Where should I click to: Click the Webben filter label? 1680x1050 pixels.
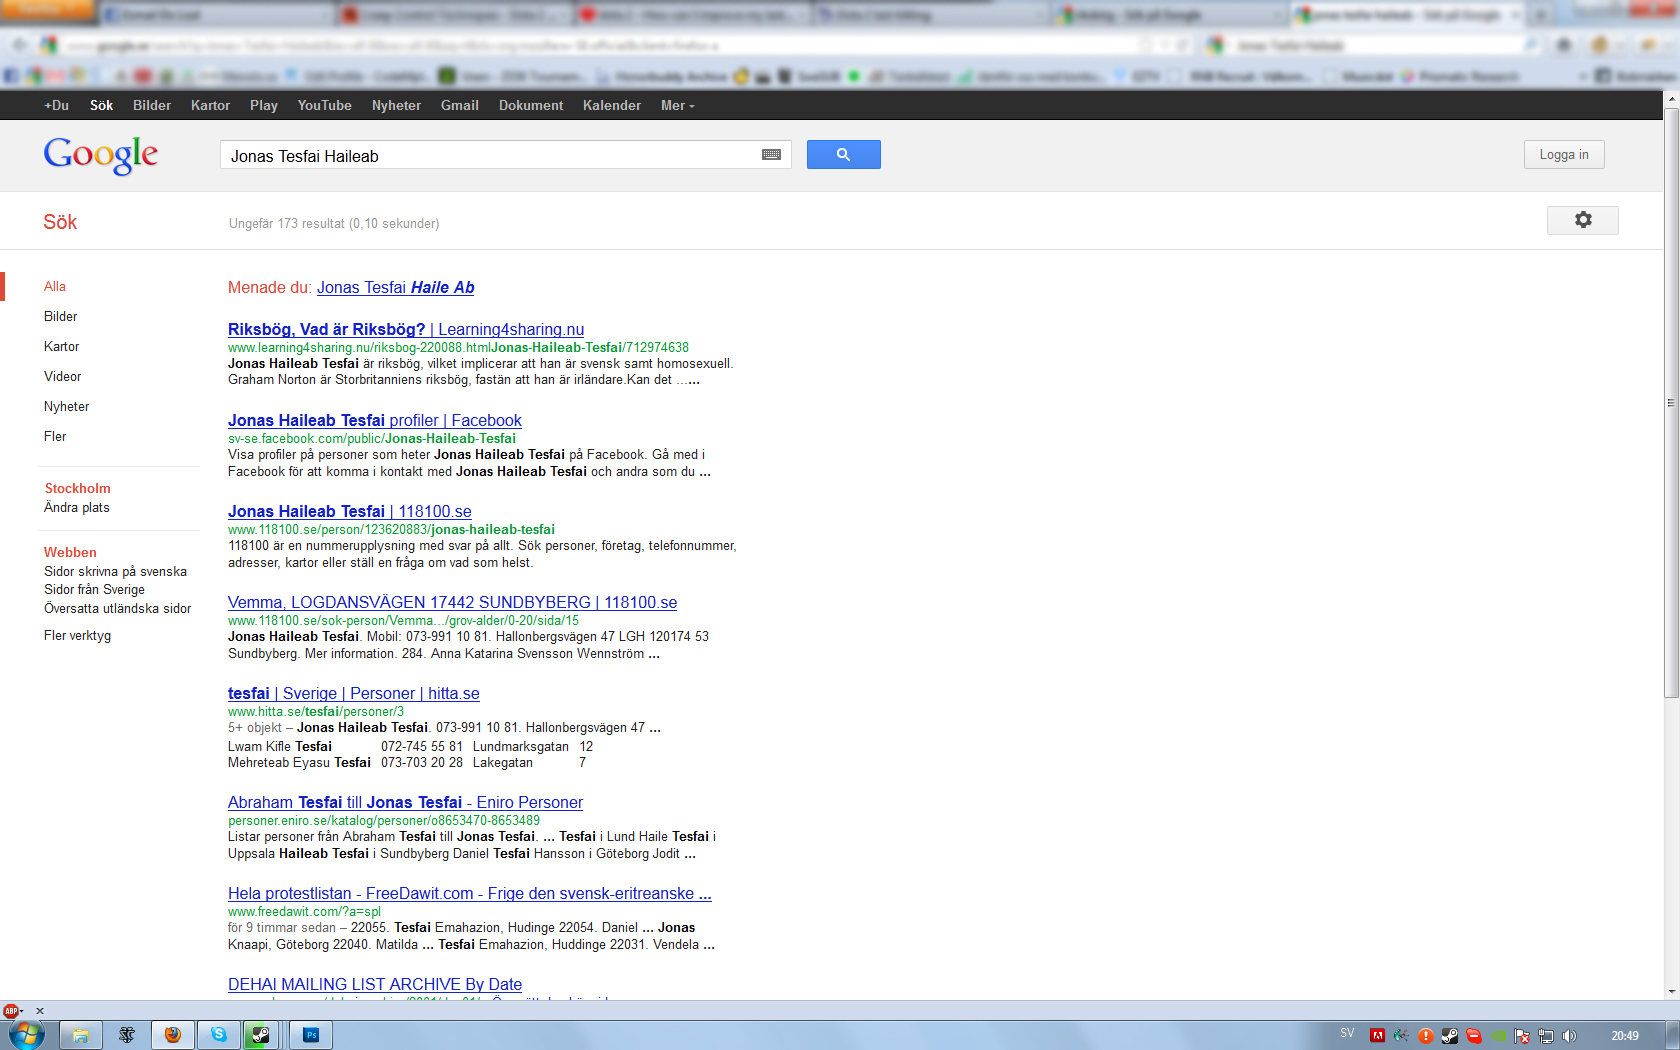(70, 552)
